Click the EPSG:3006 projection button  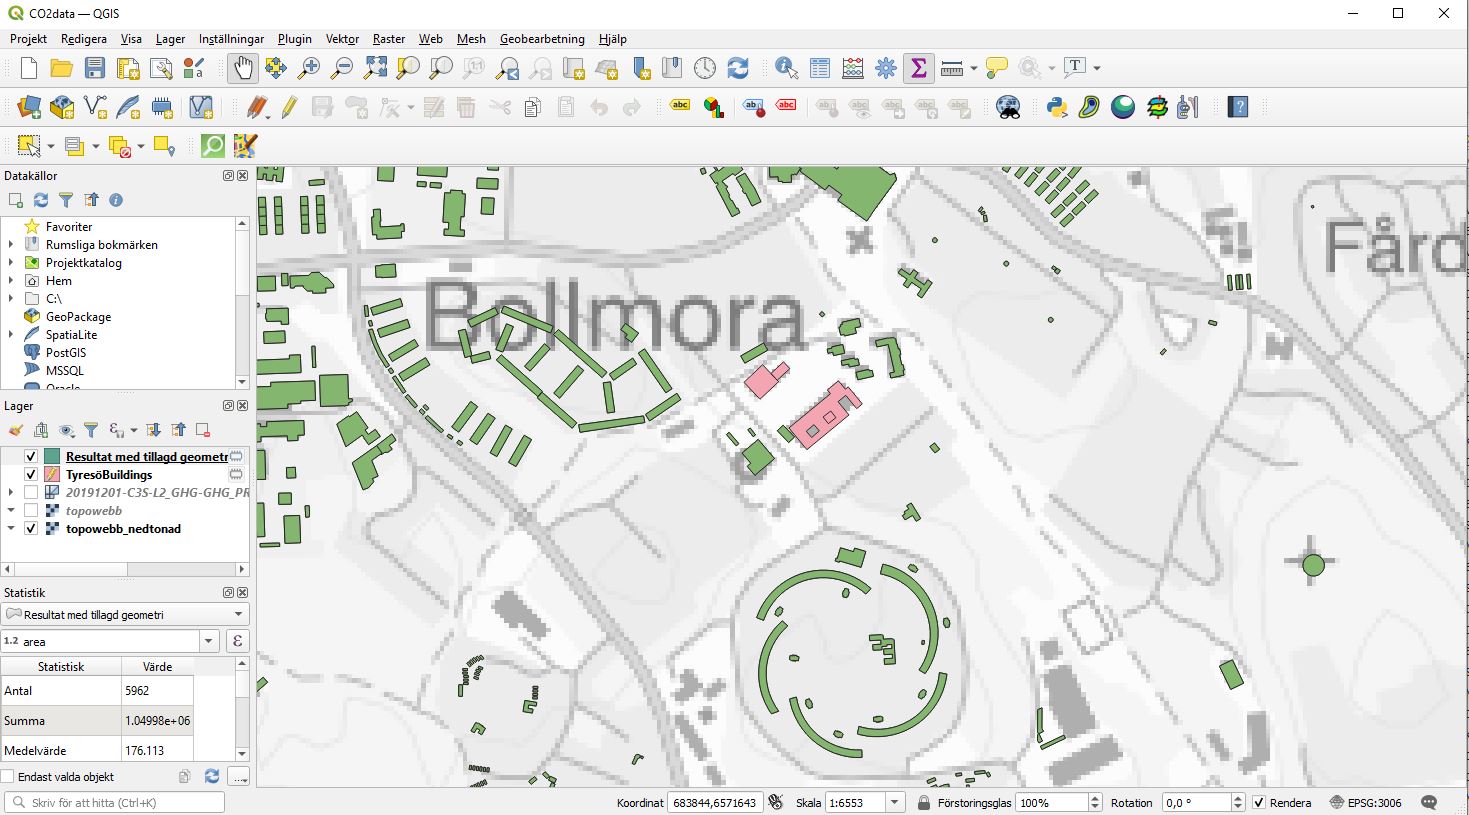(1366, 803)
